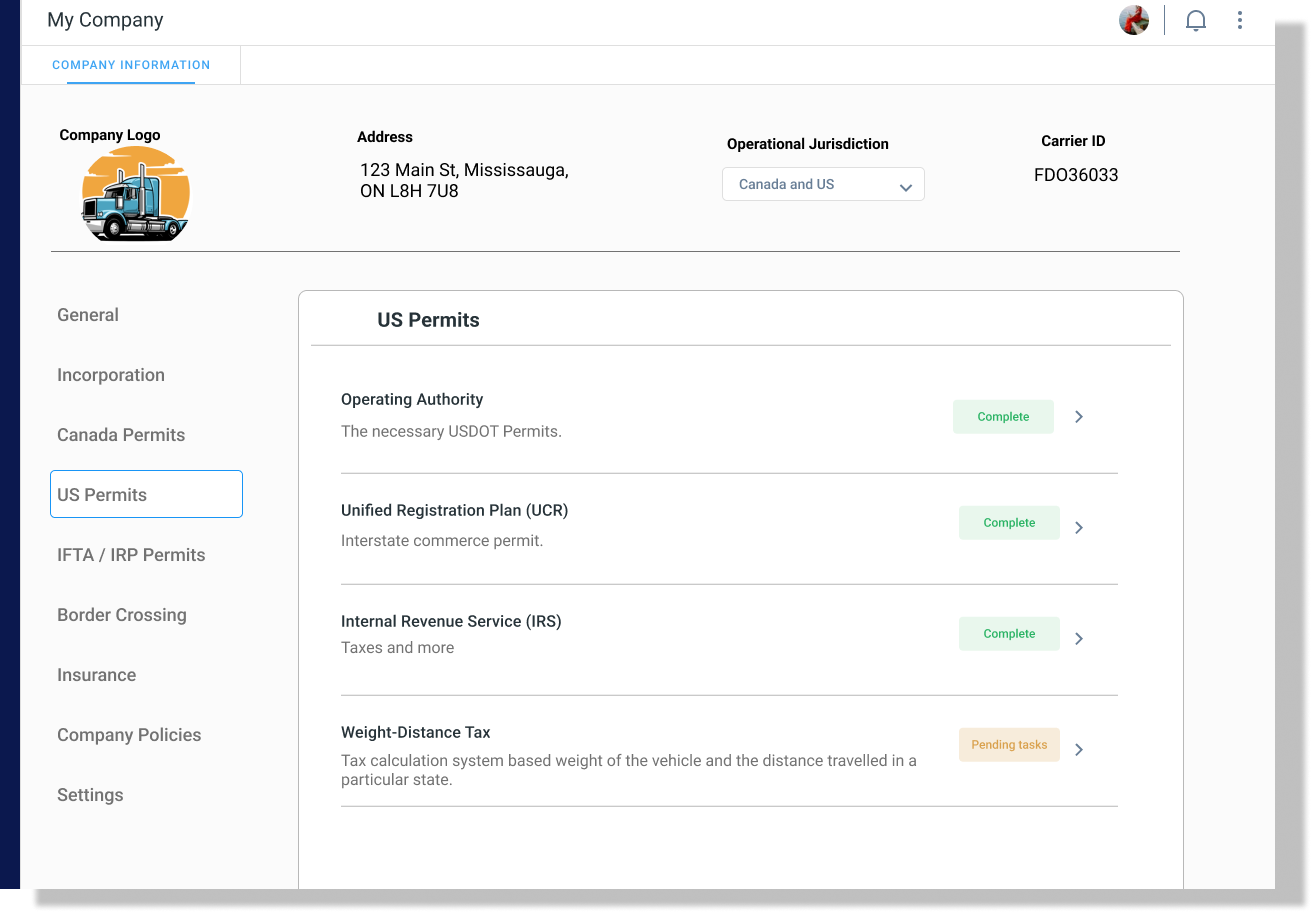Open the Border Crossing section

coord(122,615)
